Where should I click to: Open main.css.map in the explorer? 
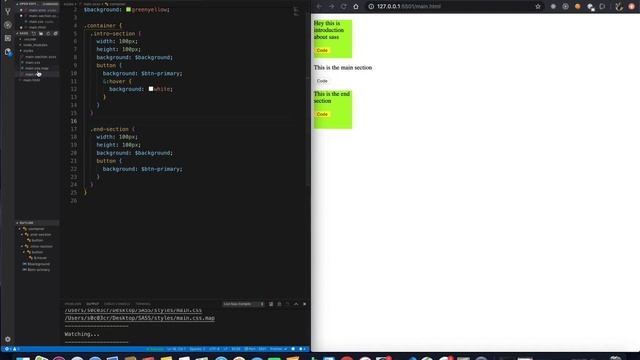[x=37, y=68]
